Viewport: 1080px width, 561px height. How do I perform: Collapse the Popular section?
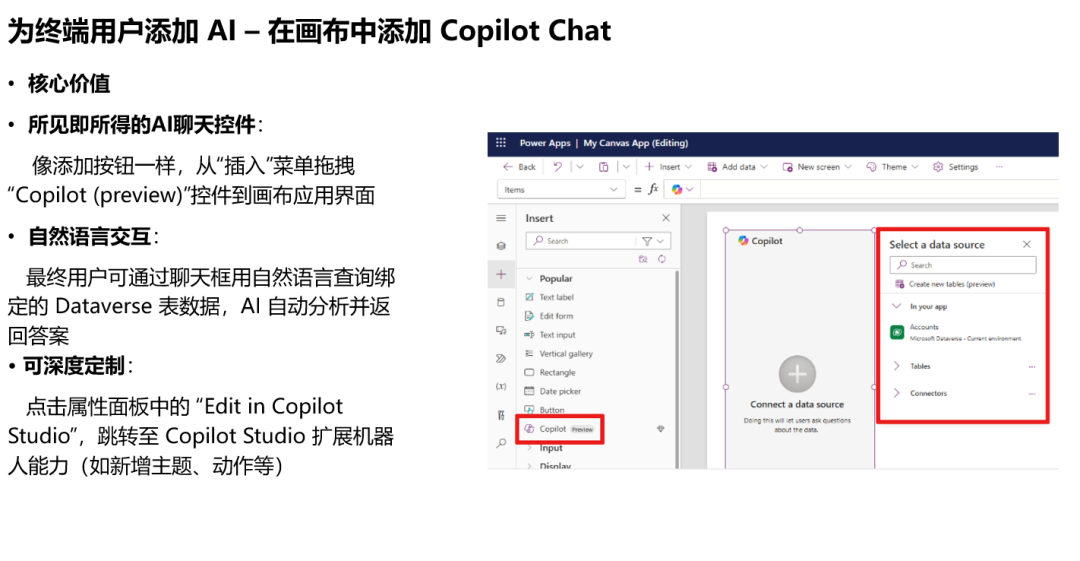coord(529,278)
